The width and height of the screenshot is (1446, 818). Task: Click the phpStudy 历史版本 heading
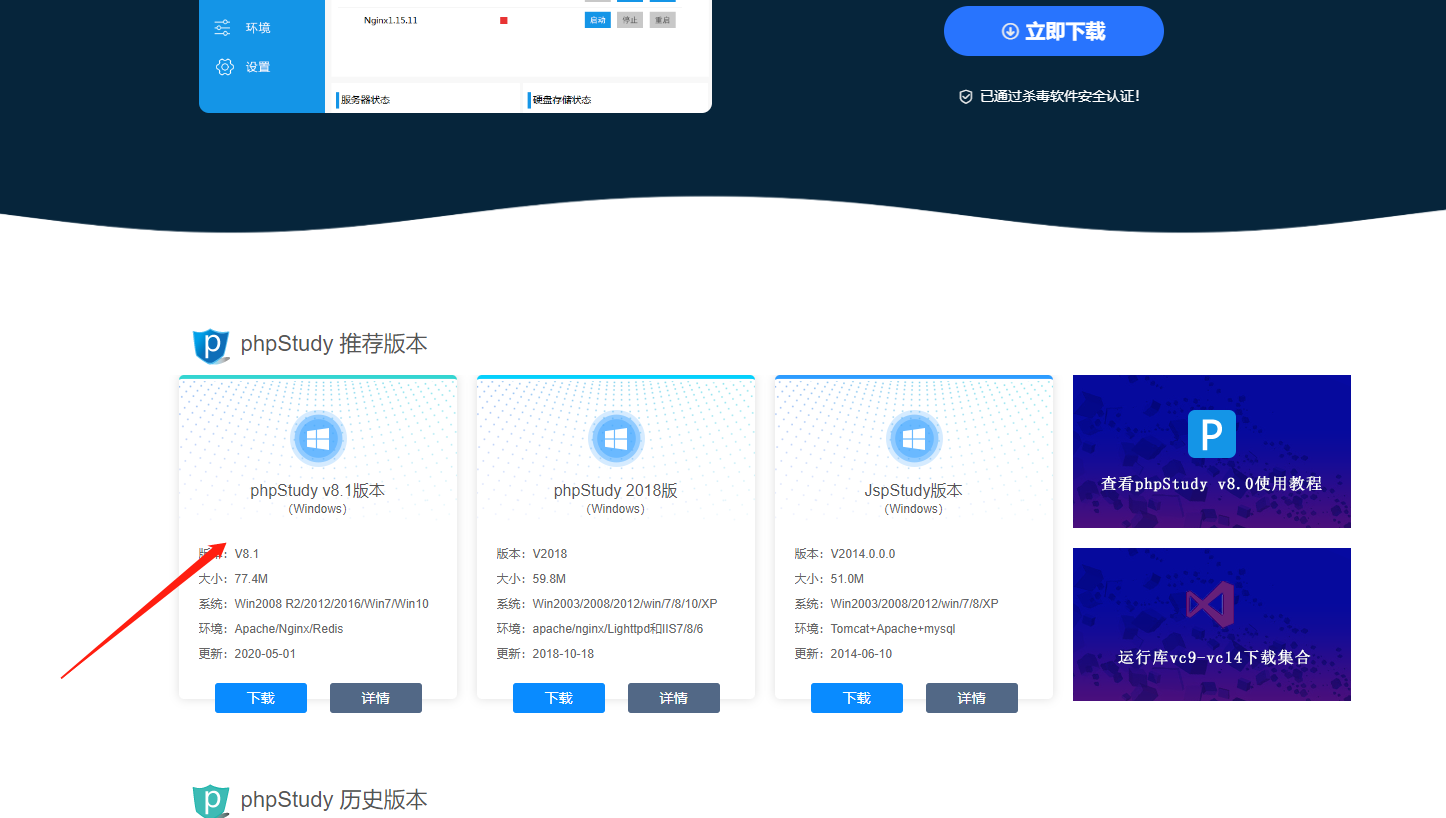point(334,800)
